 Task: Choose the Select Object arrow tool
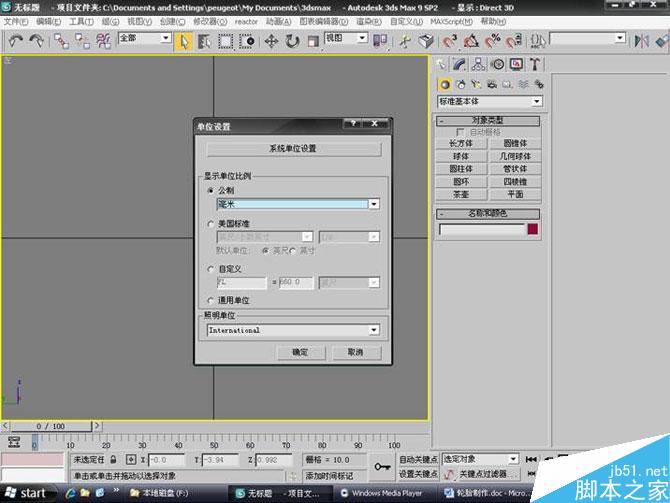[x=184, y=41]
